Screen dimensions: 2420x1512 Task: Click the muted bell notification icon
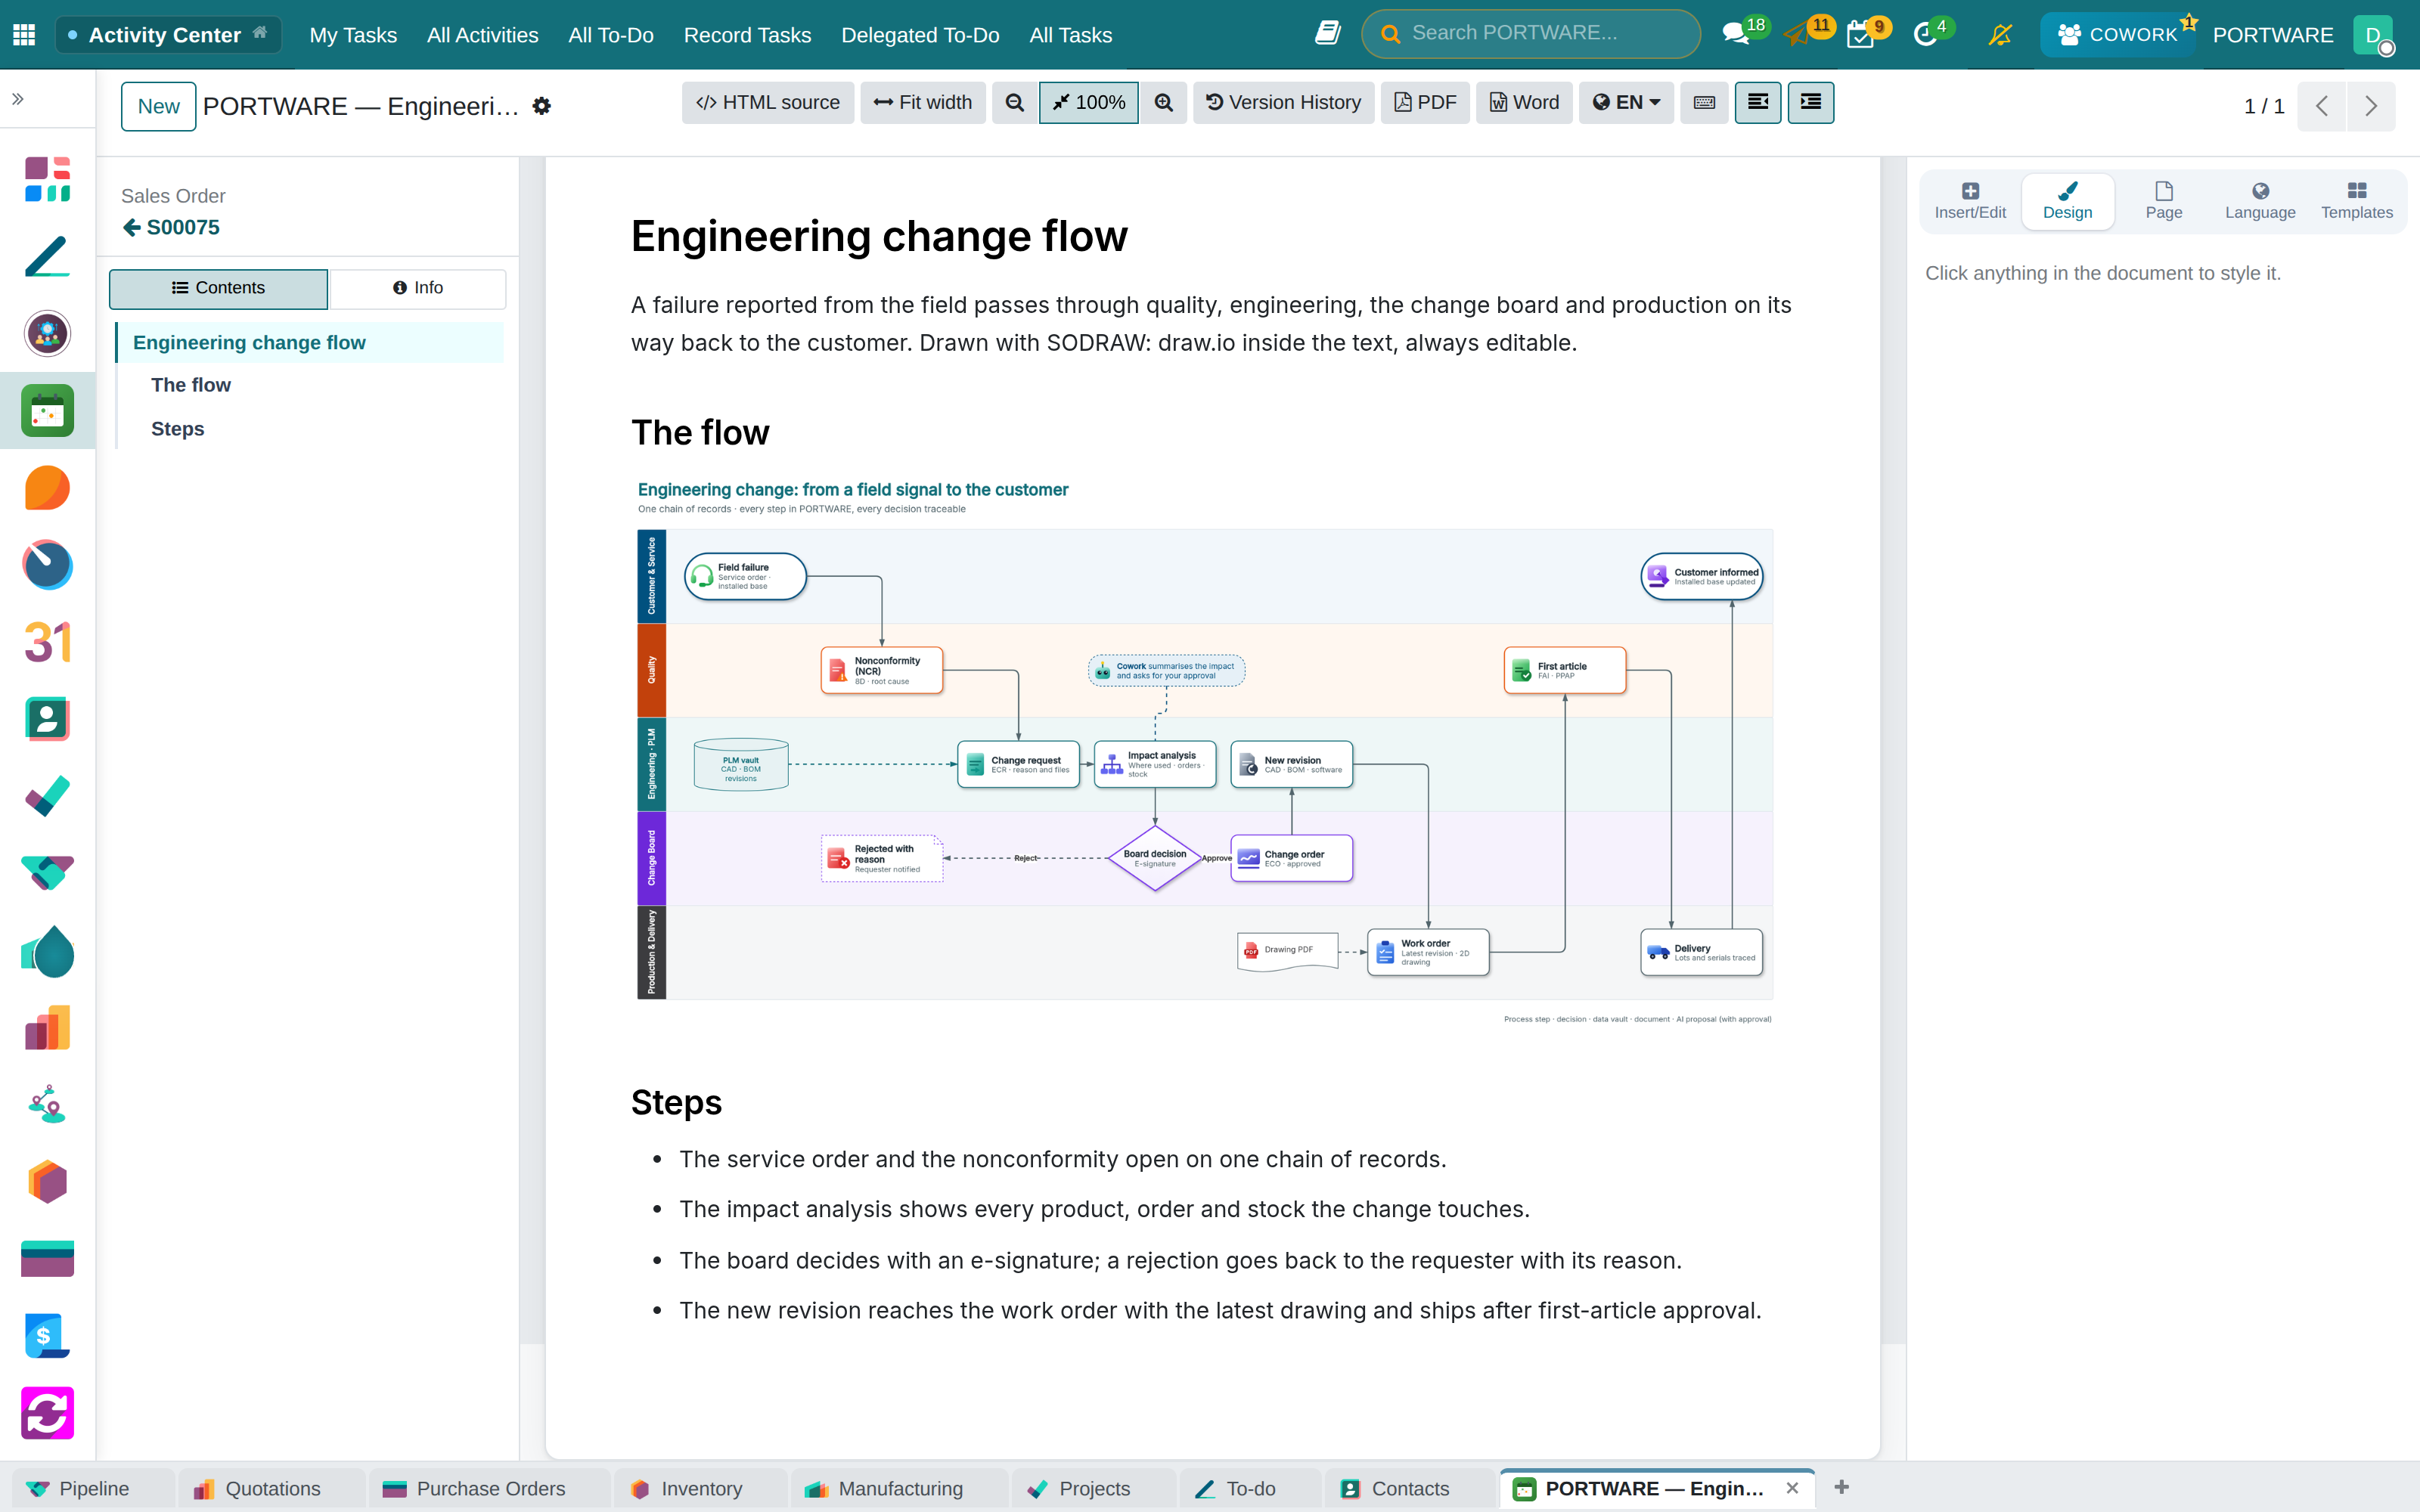pyautogui.click(x=1999, y=35)
